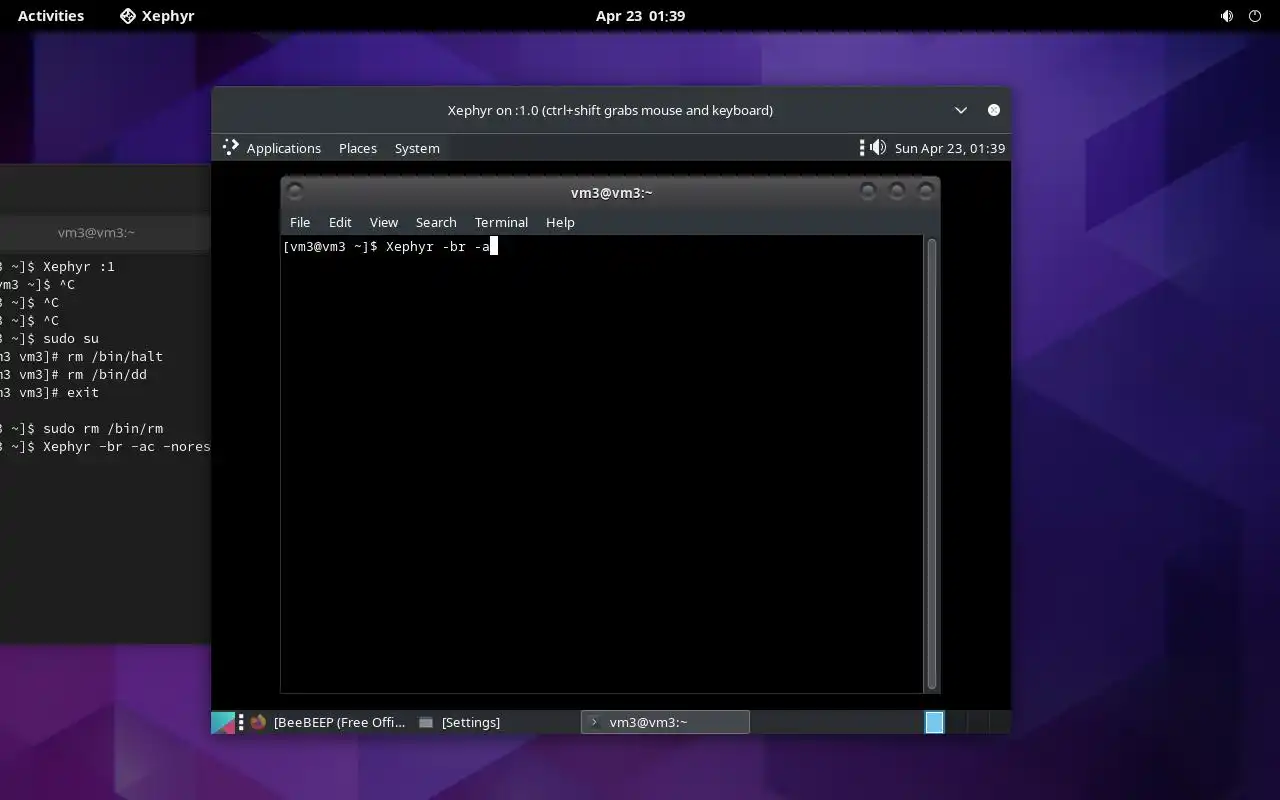1280x800 pixels.
Task: Click the MATE logo icon beside Applications
Action: coord(231,147)
